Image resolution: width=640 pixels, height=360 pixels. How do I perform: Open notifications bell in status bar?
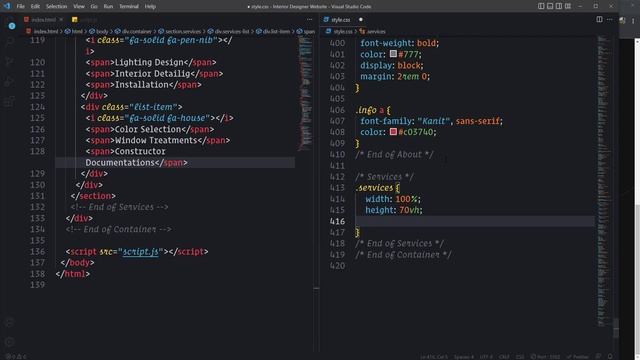[x=610, y=356]
